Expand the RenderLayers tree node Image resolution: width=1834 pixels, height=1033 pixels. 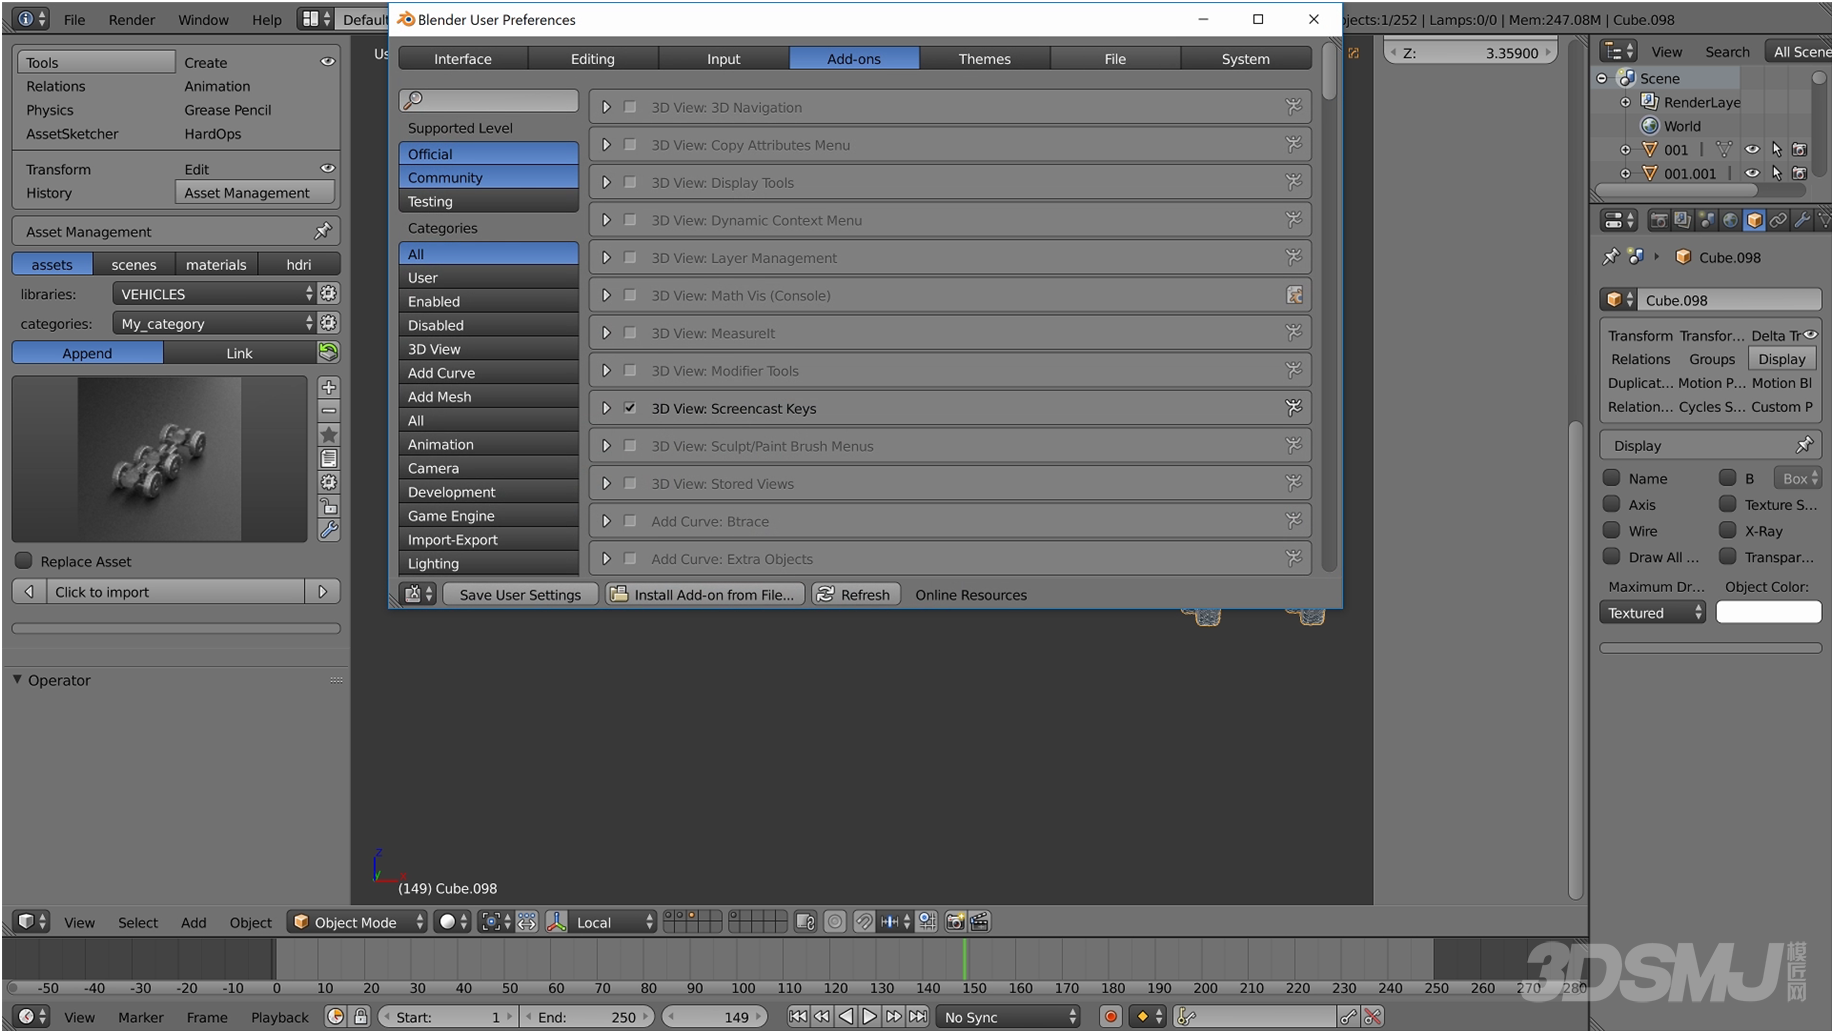point(1626,102)
